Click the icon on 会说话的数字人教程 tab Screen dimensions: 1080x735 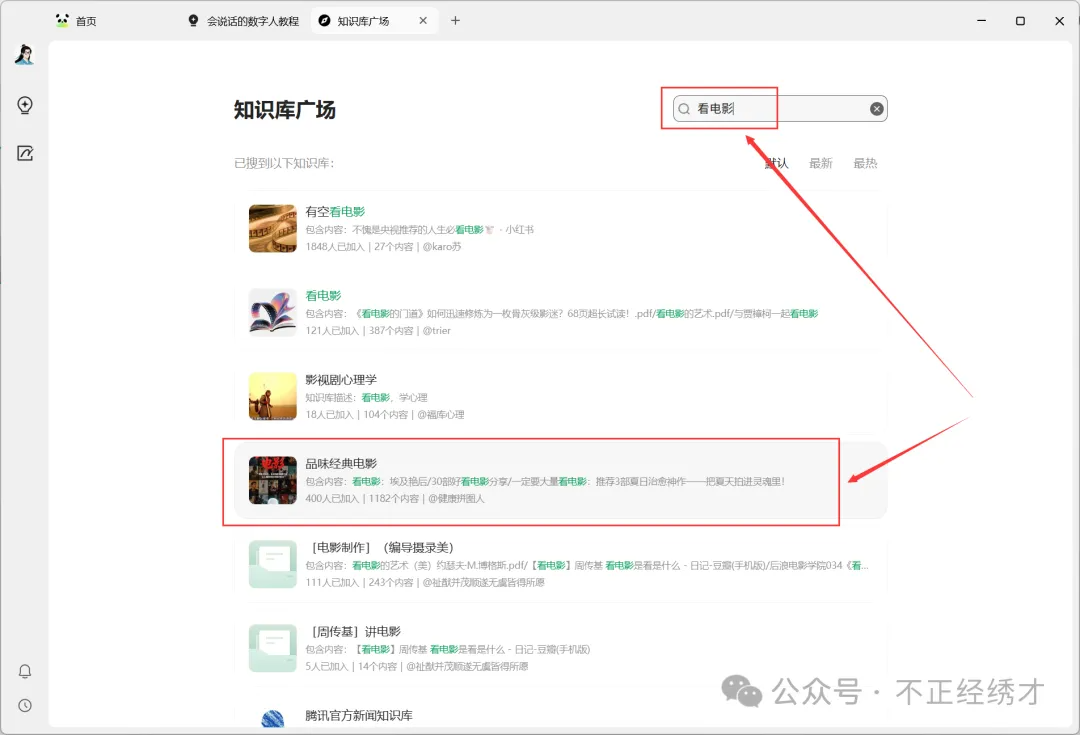pyautogui.click(x=194, y=21)
